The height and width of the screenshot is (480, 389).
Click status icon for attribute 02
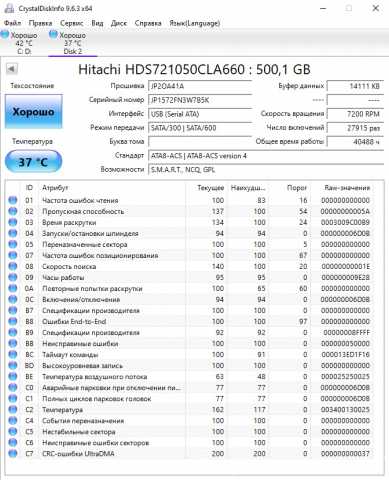tap(13, 211)
